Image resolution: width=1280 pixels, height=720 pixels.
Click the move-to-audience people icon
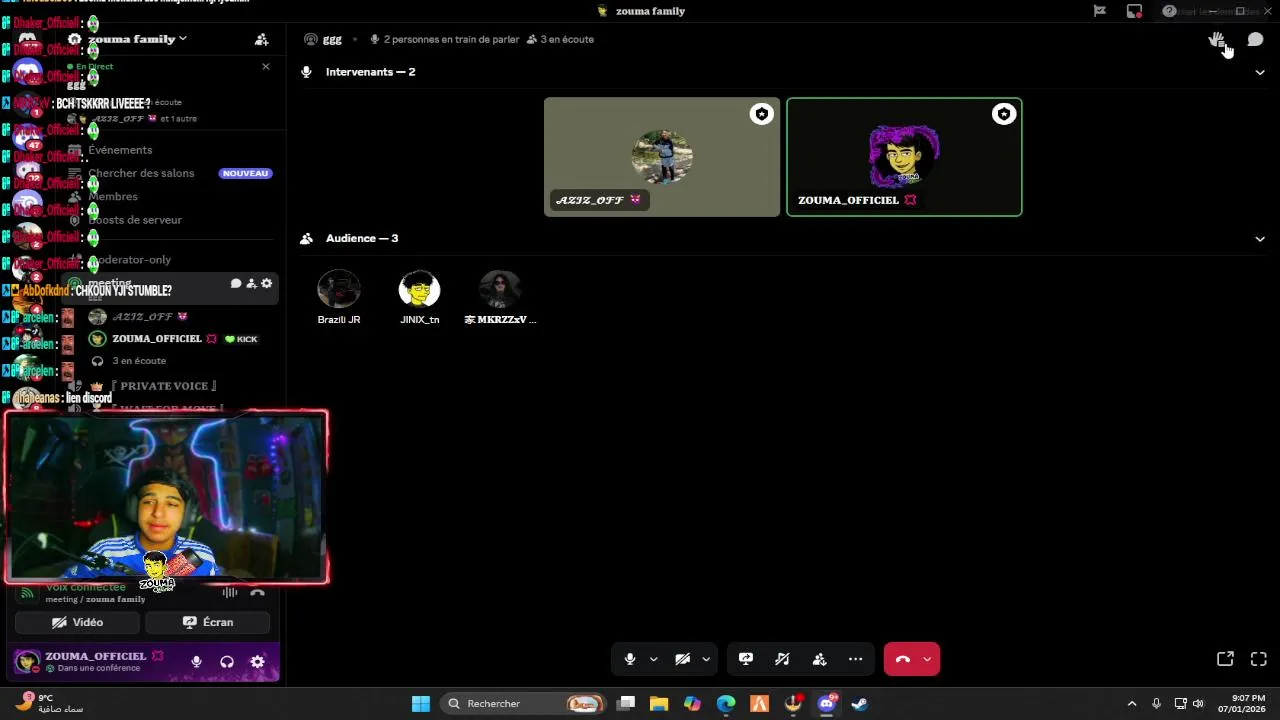point(819,659)
